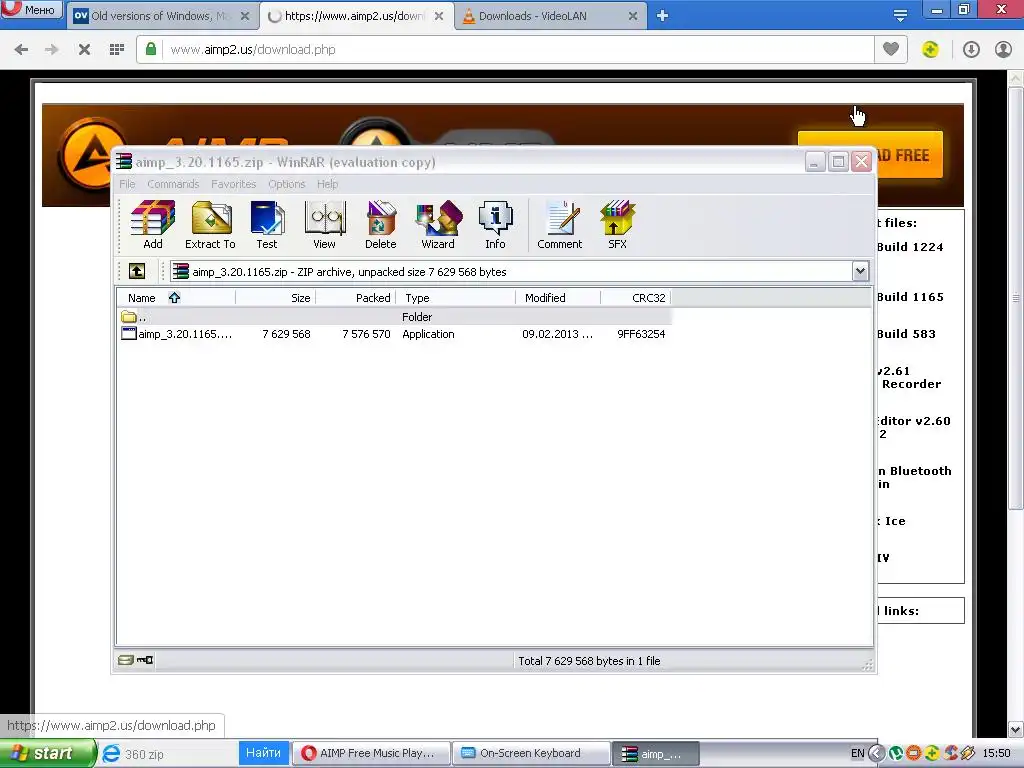
Task: Switch to the Downloads - VideoLAN tab
Action: click(542, 16)
